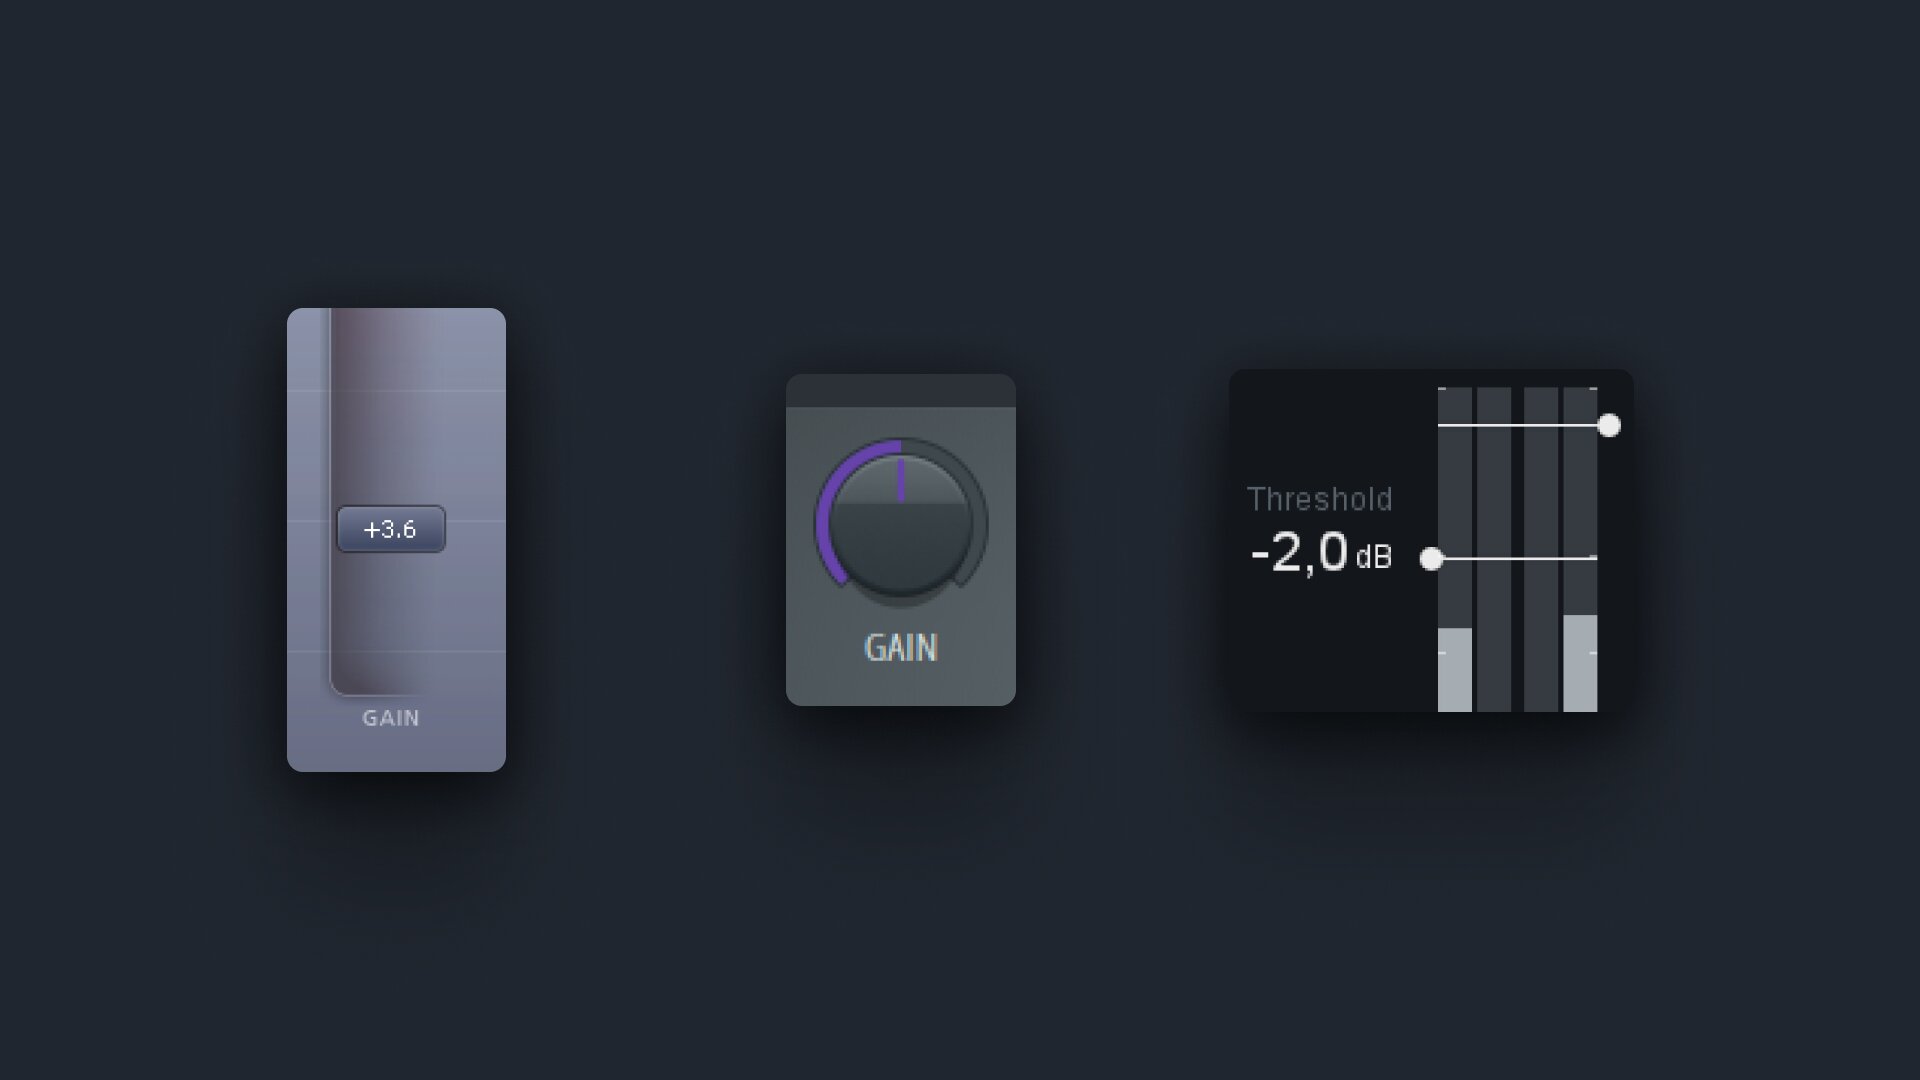The height and width of the screenshot is (1080, 1920).
Task: Click the second dark level meter bar
Action: pyautogui.click(x=1494, y=550)
